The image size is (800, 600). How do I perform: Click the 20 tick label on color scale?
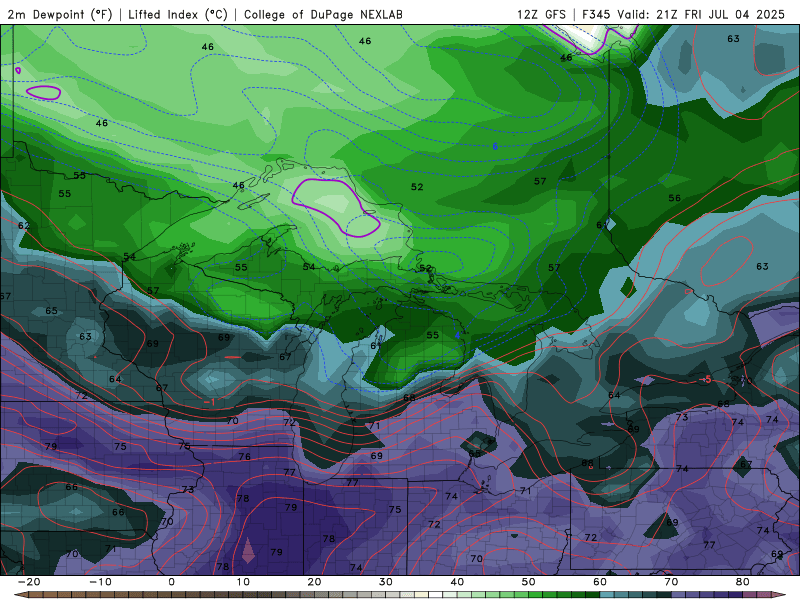pyautogui.click(x=314, y=582)
